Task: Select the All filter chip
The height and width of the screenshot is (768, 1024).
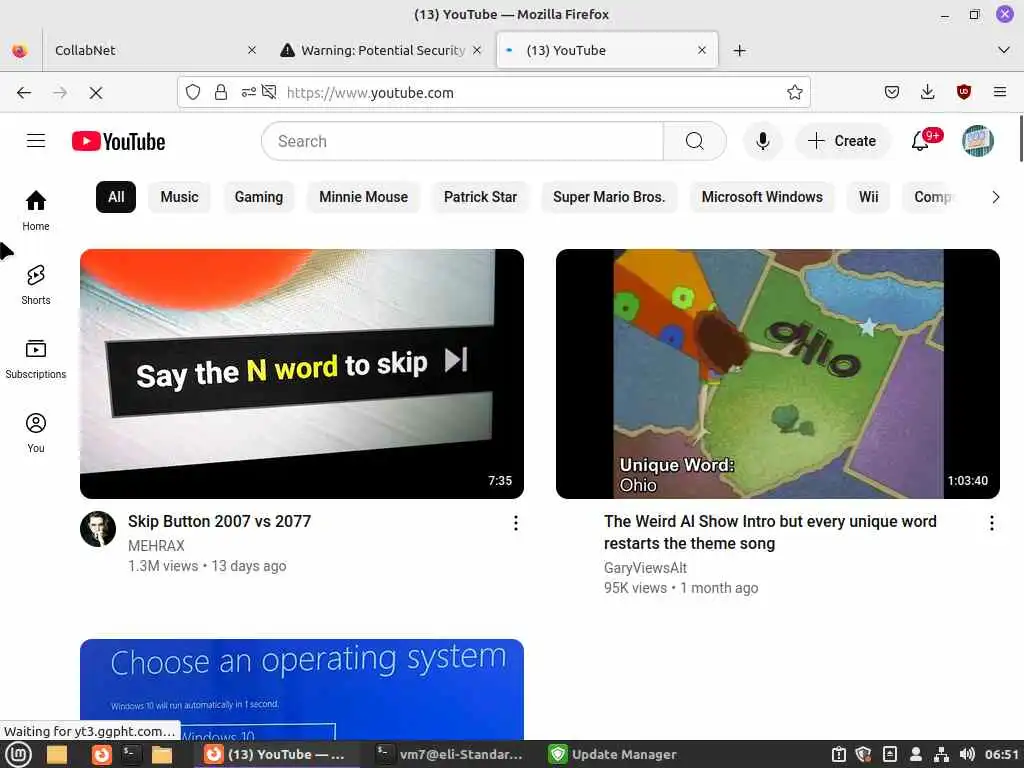Action: coord(116,197)
